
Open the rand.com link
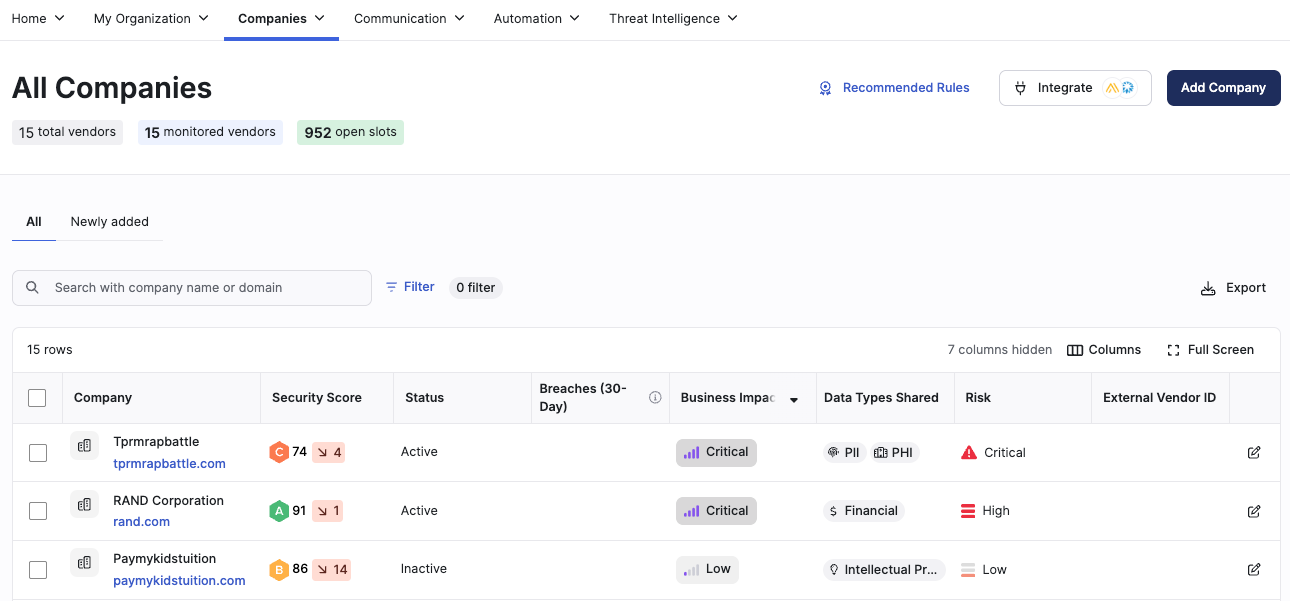coord(141,522)
